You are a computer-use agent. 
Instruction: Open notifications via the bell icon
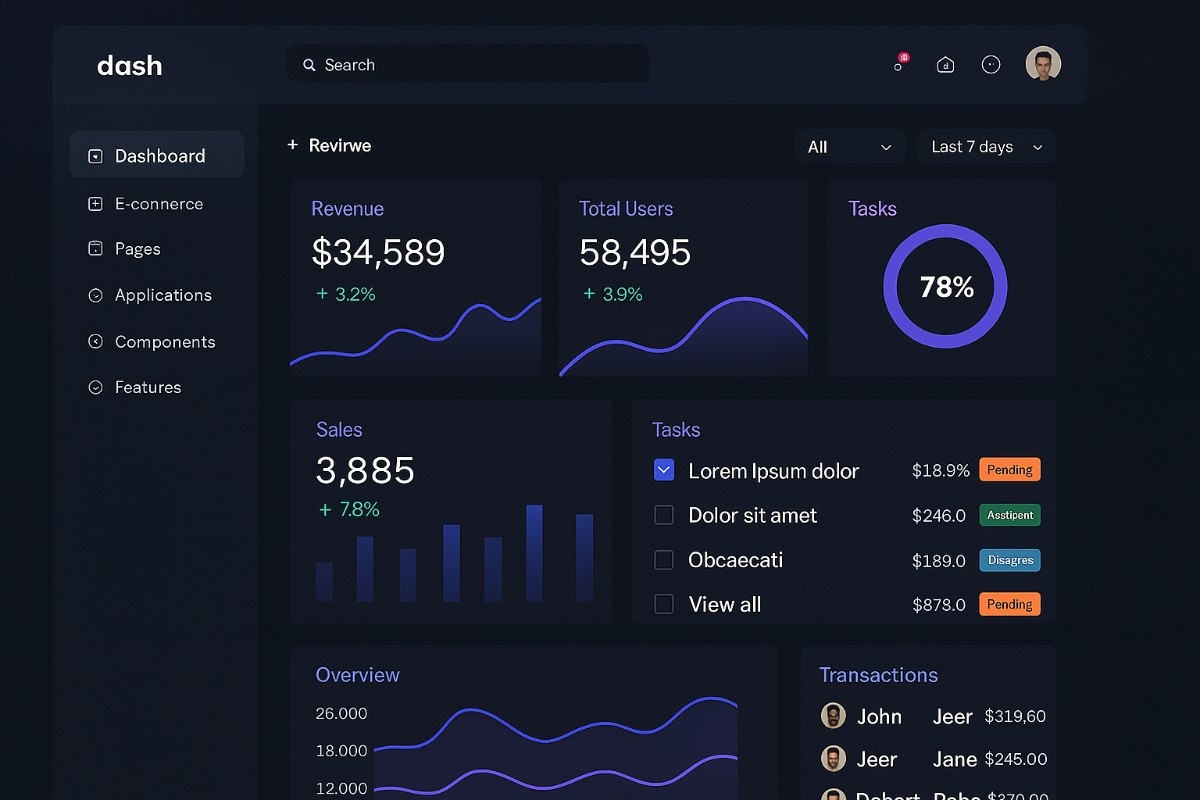pos(898,64)
